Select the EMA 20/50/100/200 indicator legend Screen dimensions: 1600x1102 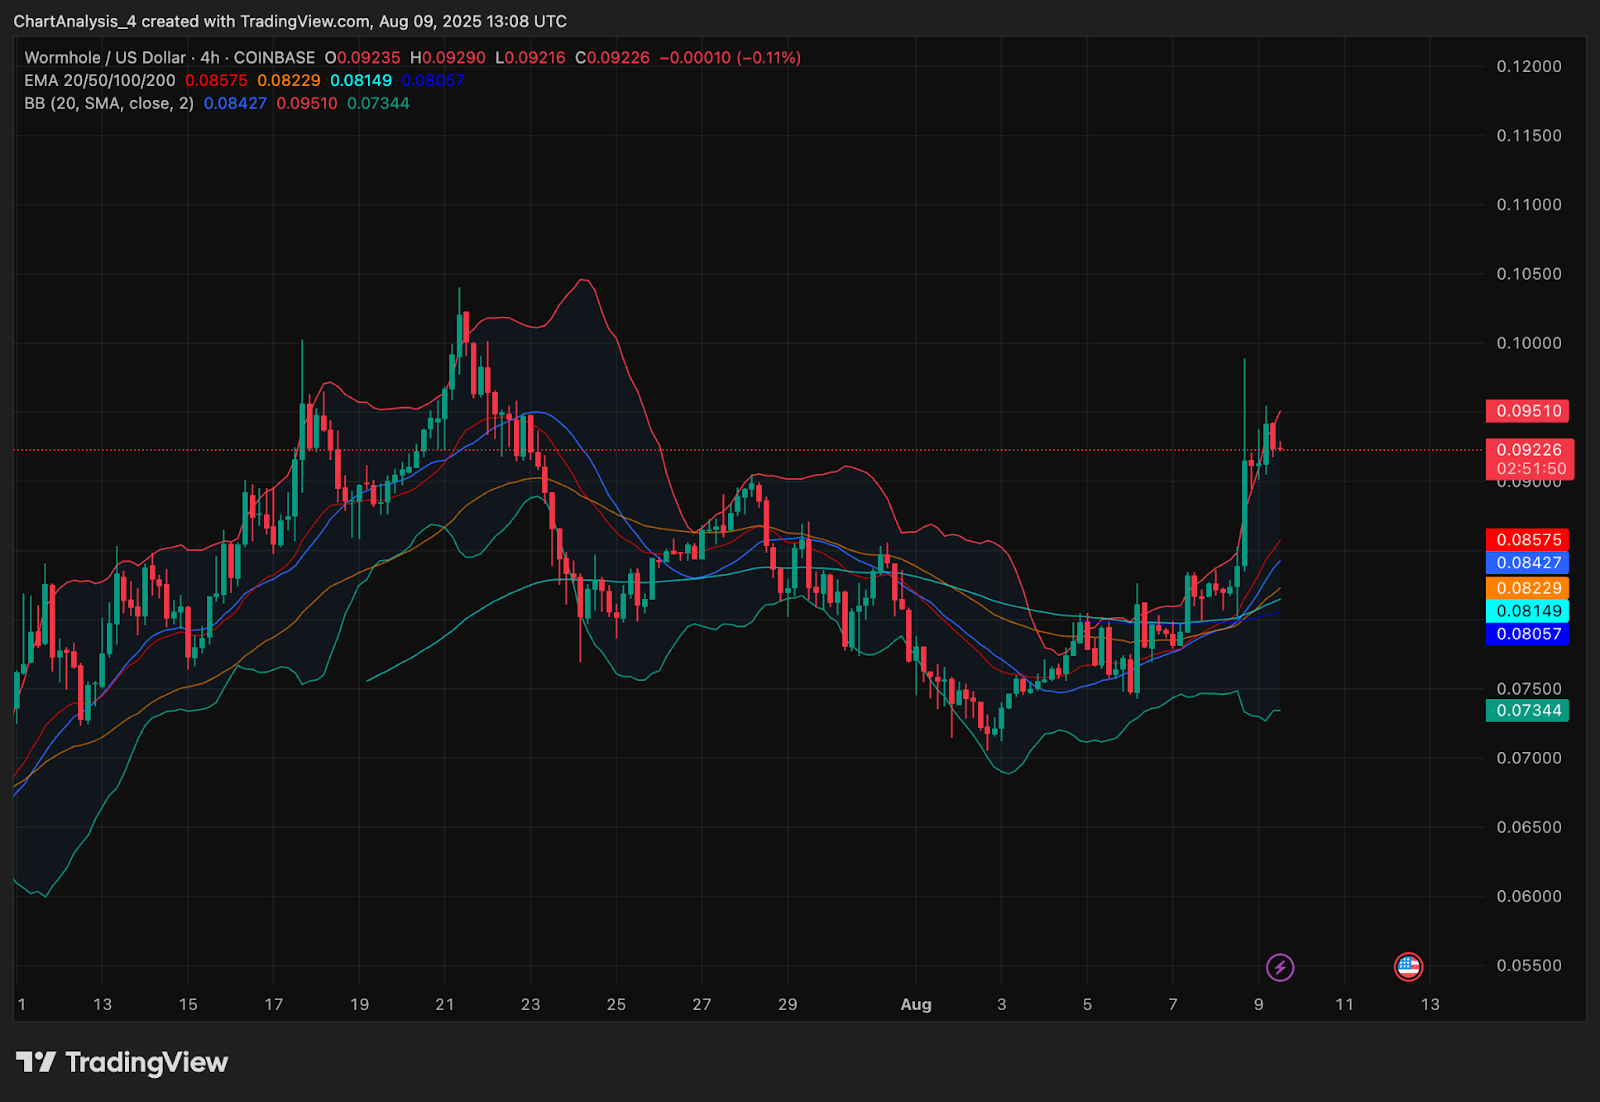coord(100,81)
